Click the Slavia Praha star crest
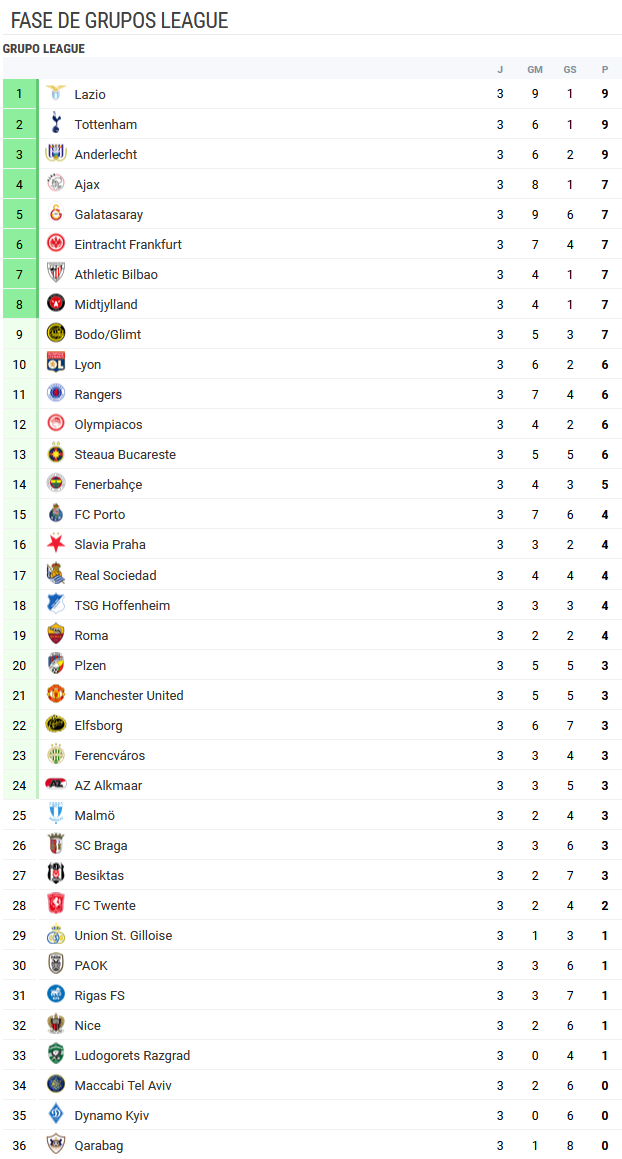This screenshot has width=622, height=1159. tap(56, 544)
